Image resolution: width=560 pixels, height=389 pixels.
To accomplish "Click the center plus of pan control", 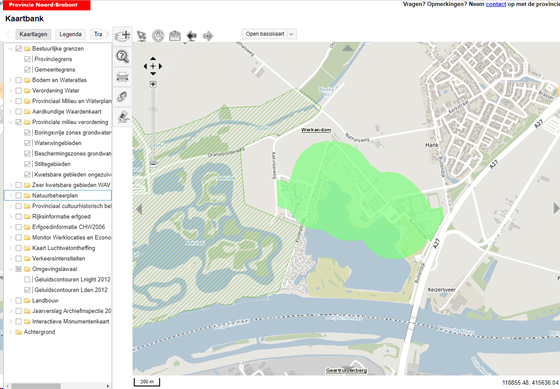I will (153, 66).
